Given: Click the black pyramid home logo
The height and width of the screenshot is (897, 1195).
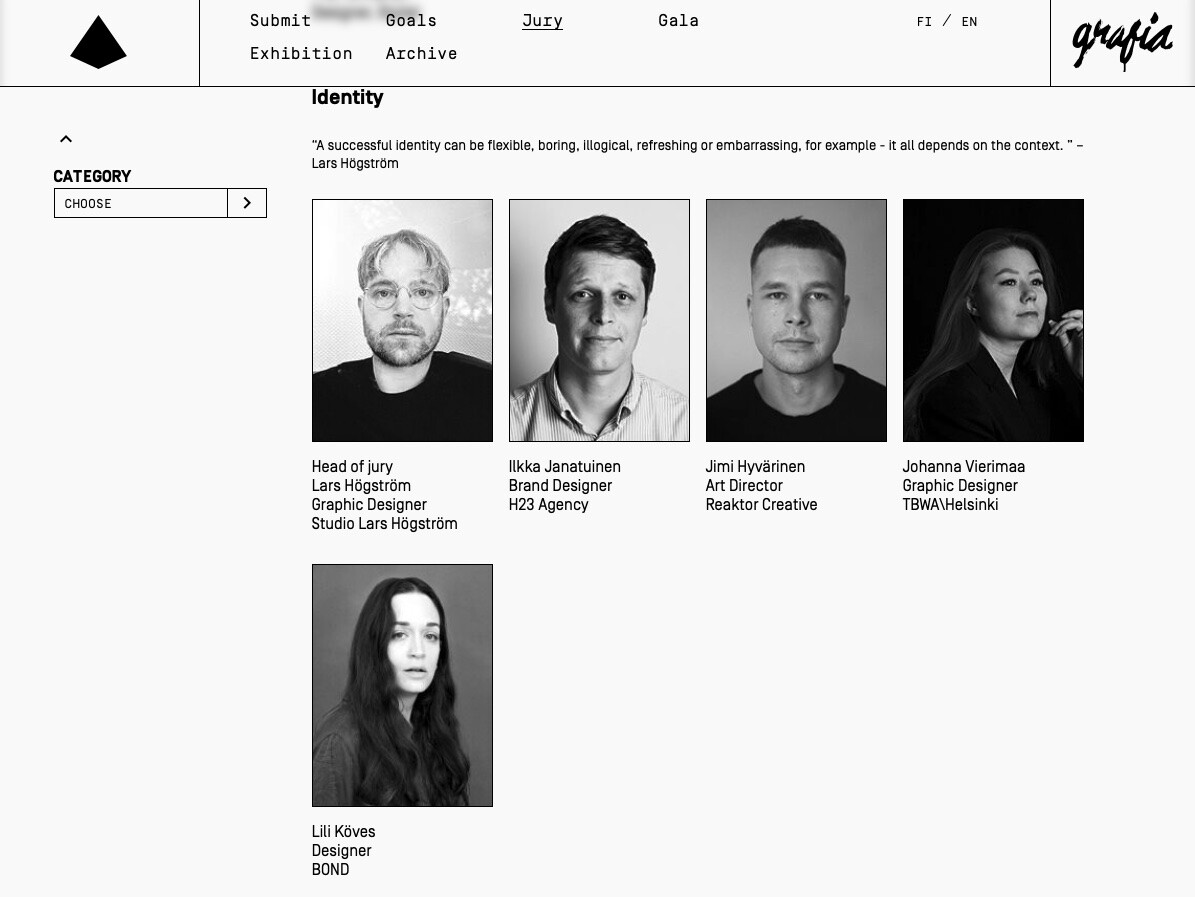Looking at the screenshot, I should coord(98,43).
